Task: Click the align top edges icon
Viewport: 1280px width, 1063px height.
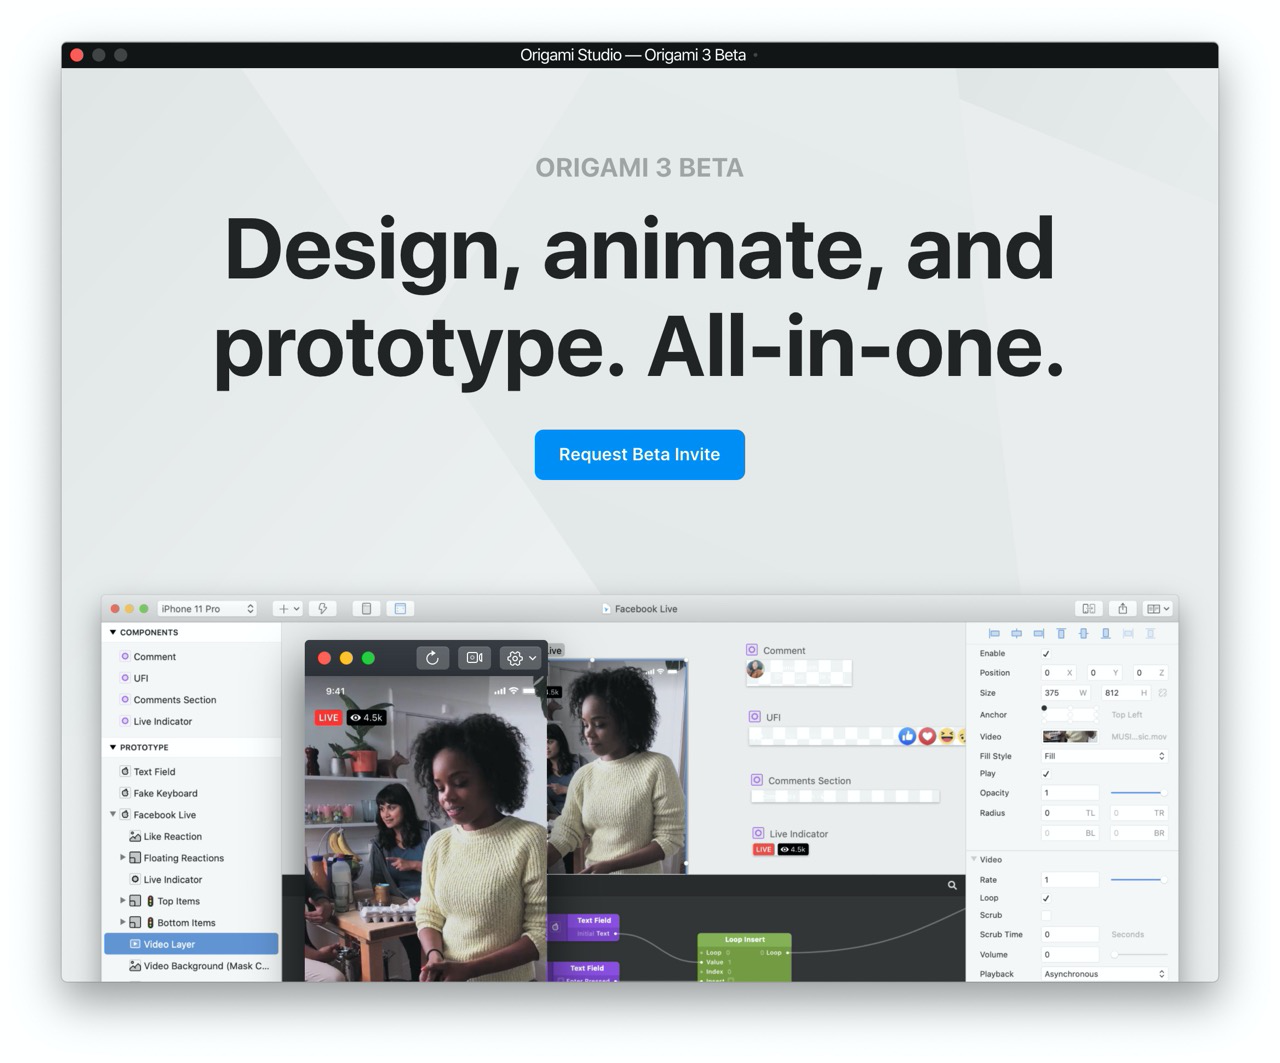Action: [x=1061, y=633]
